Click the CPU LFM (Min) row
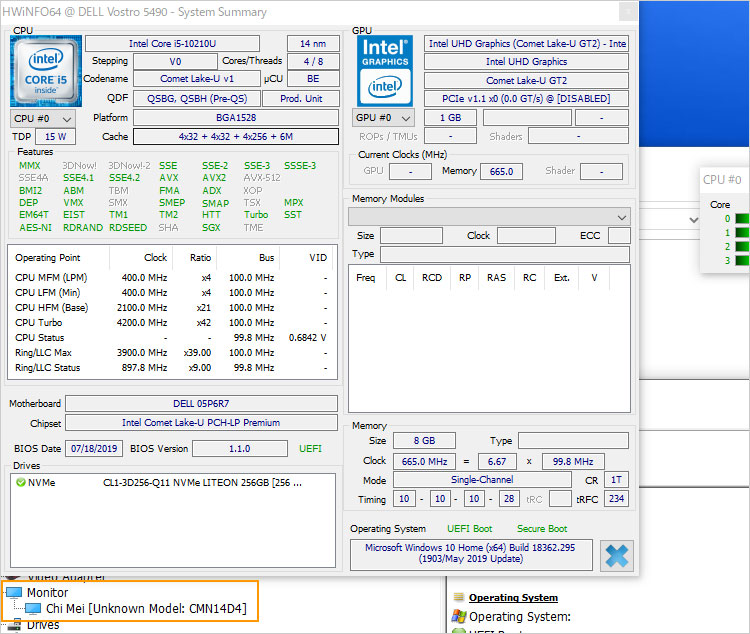 [171, 293]
